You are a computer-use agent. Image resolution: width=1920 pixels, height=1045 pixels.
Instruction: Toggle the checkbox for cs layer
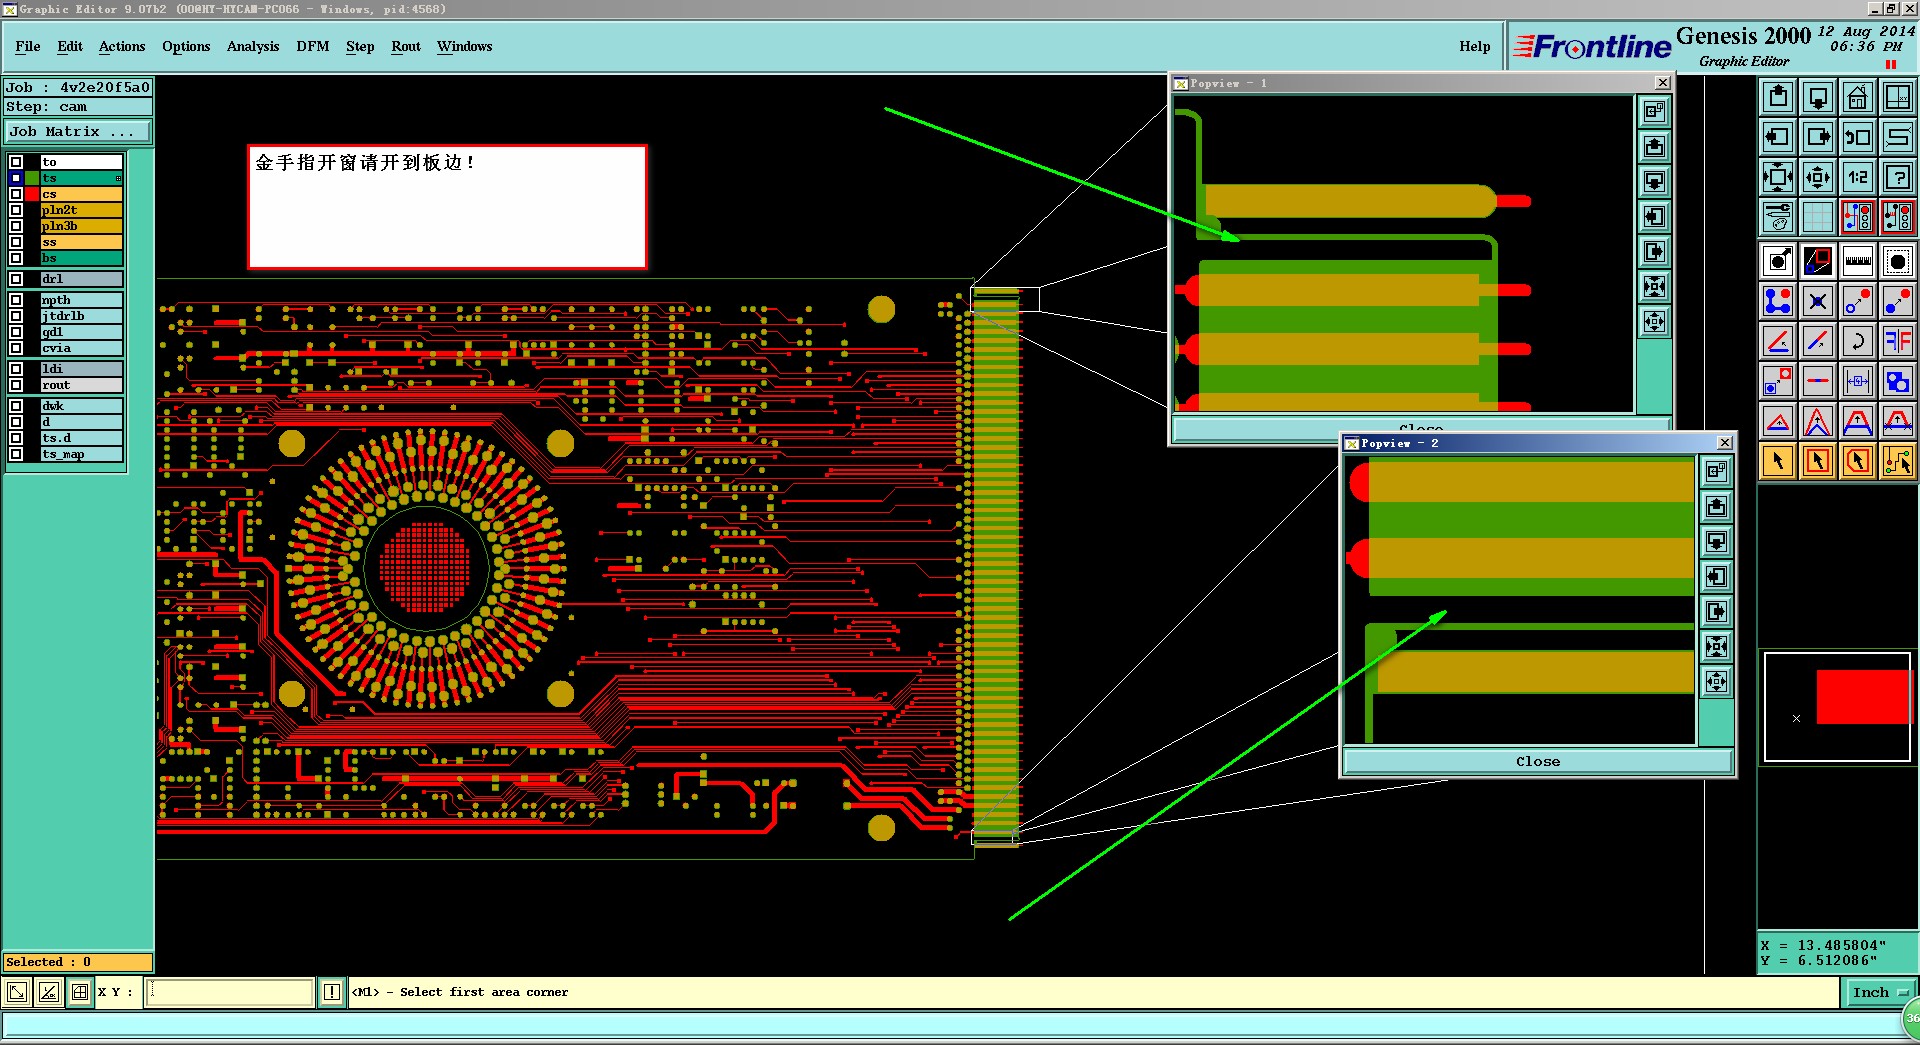(x=16, y=194)
